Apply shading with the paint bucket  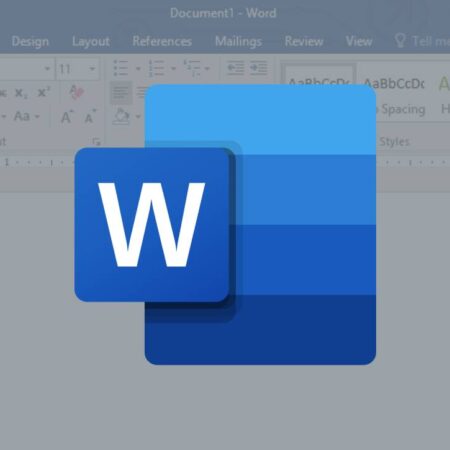[x=121, y=116]
